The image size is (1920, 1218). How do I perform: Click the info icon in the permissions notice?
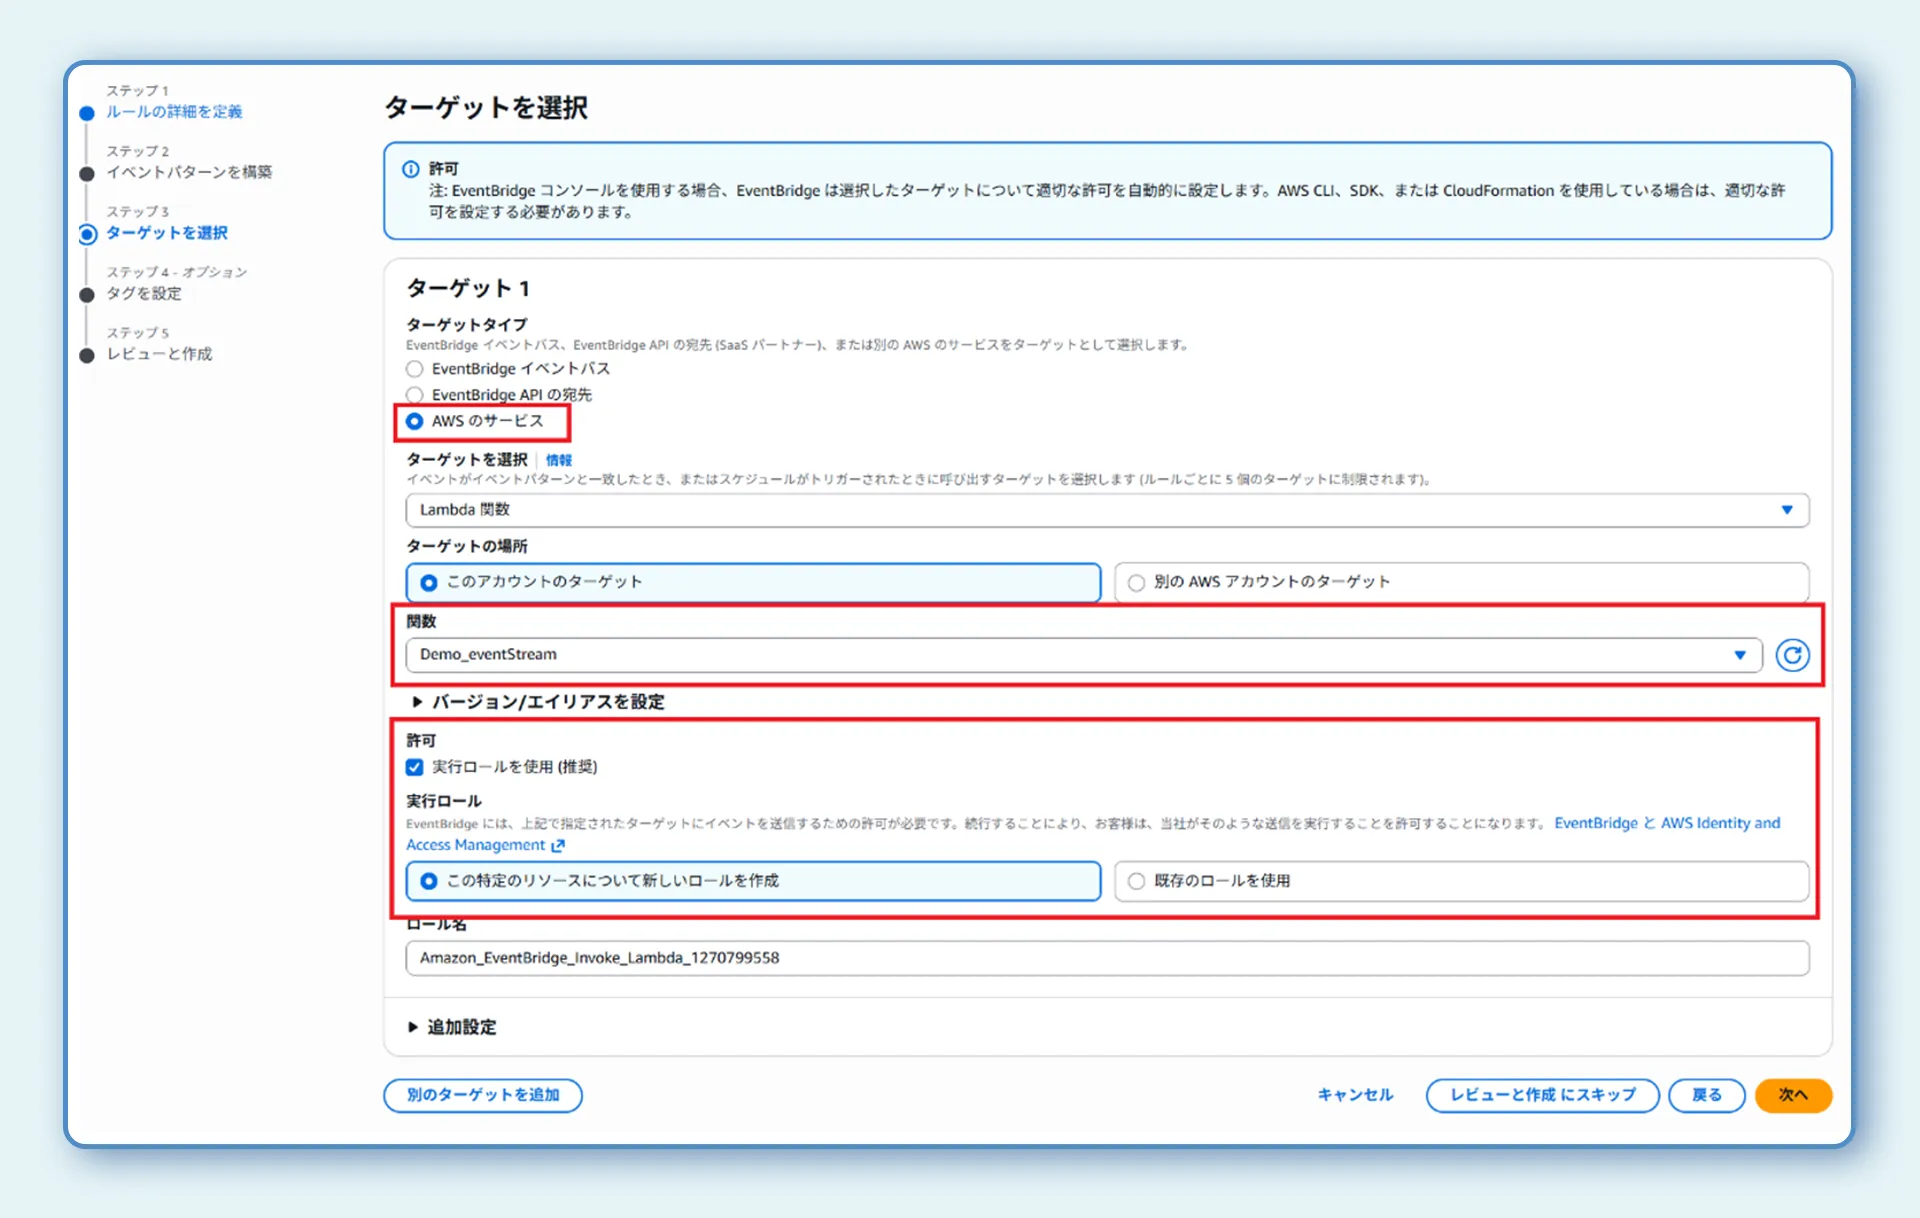point(410,169)
